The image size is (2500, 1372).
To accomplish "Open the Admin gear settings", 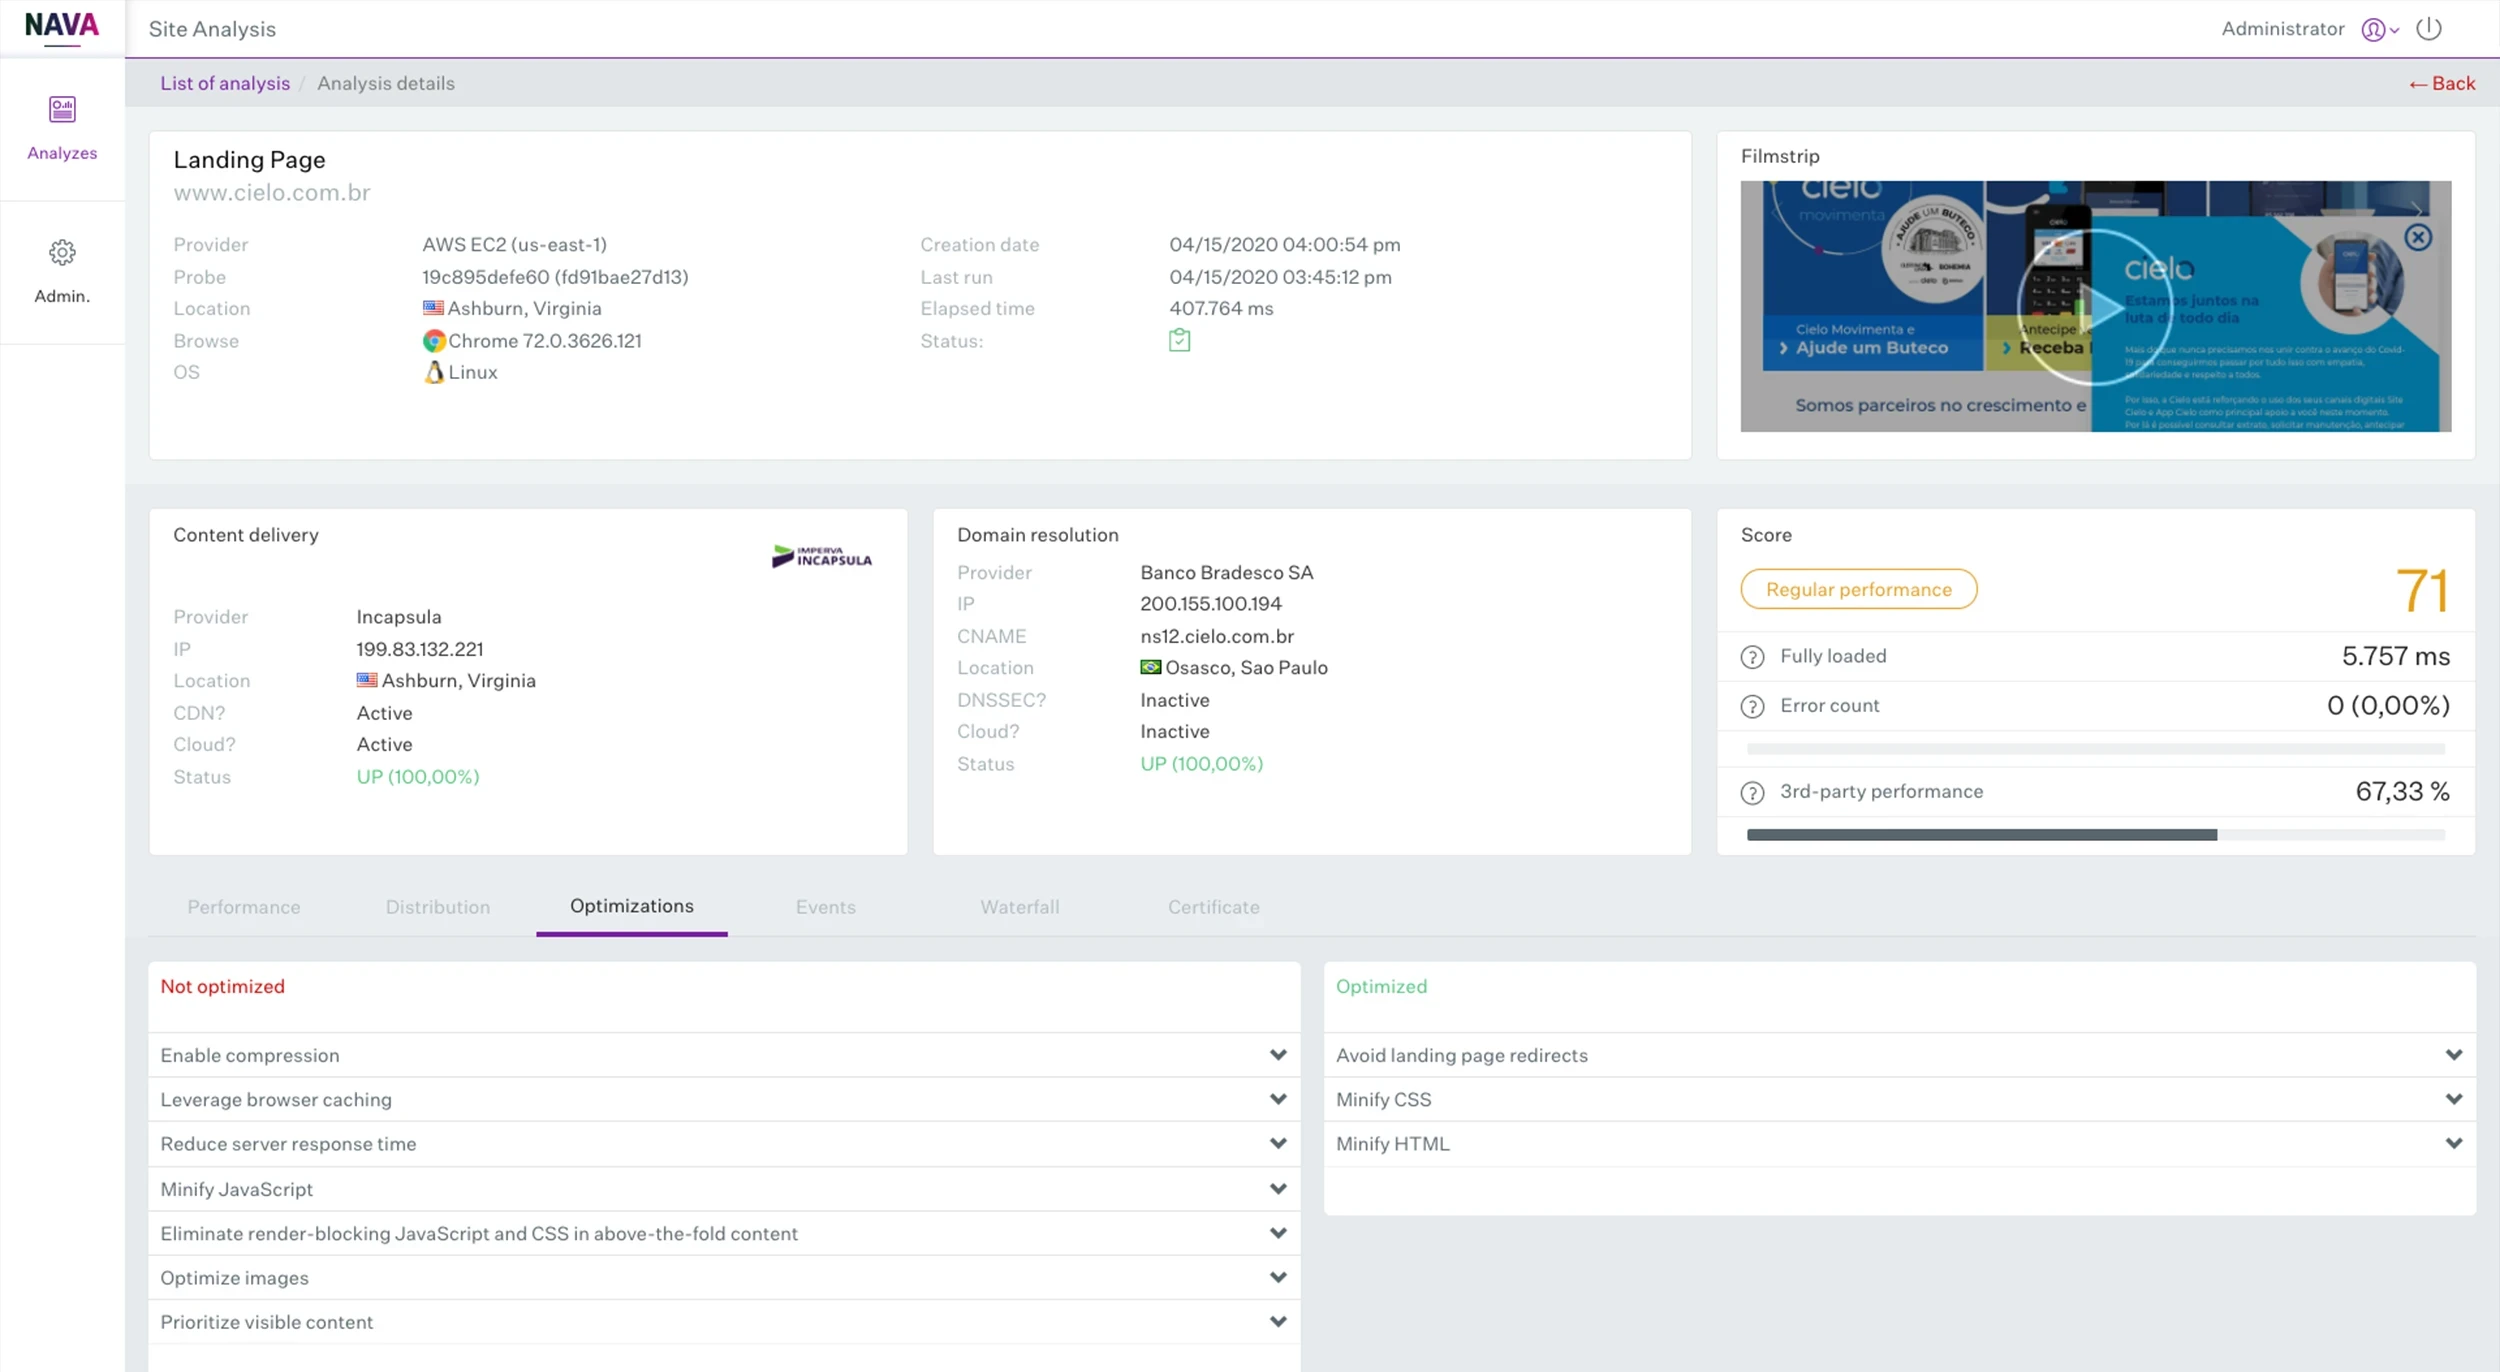I will click(62, 271).
